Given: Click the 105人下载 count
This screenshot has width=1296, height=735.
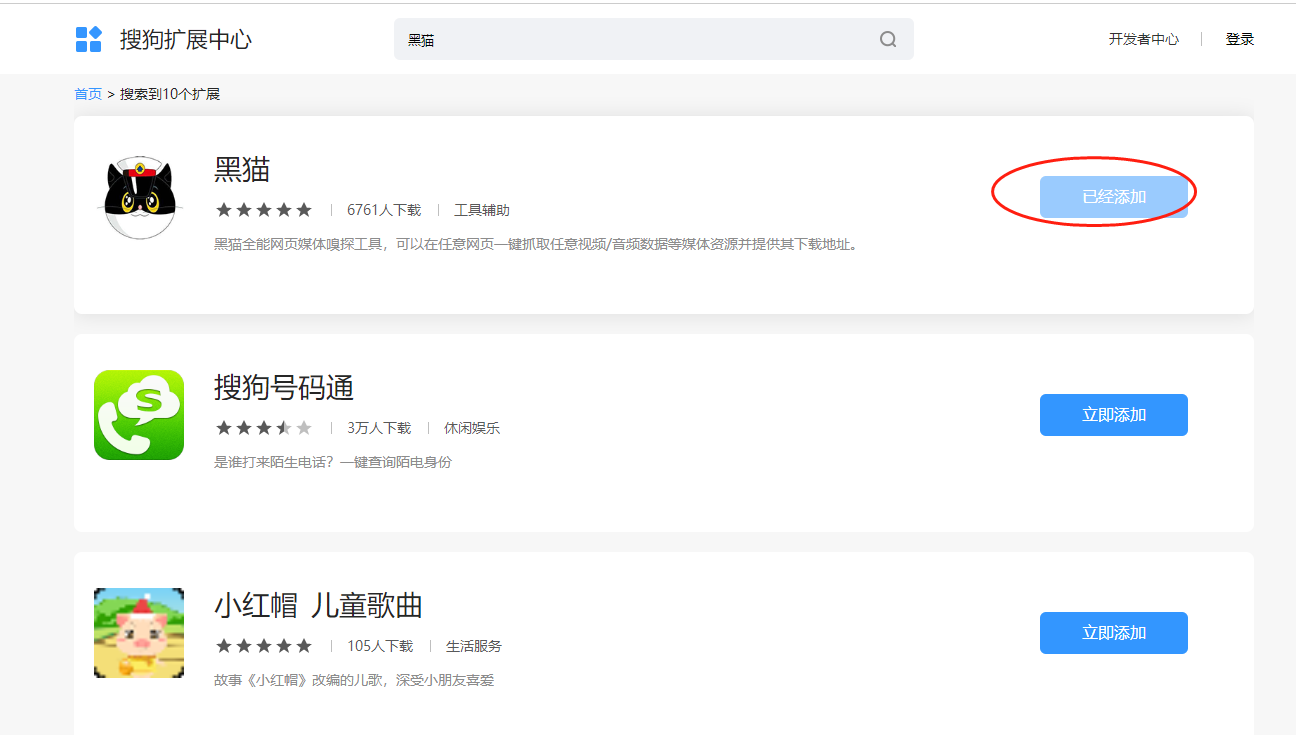Looking at the screenshot, I should click(380, 646).
